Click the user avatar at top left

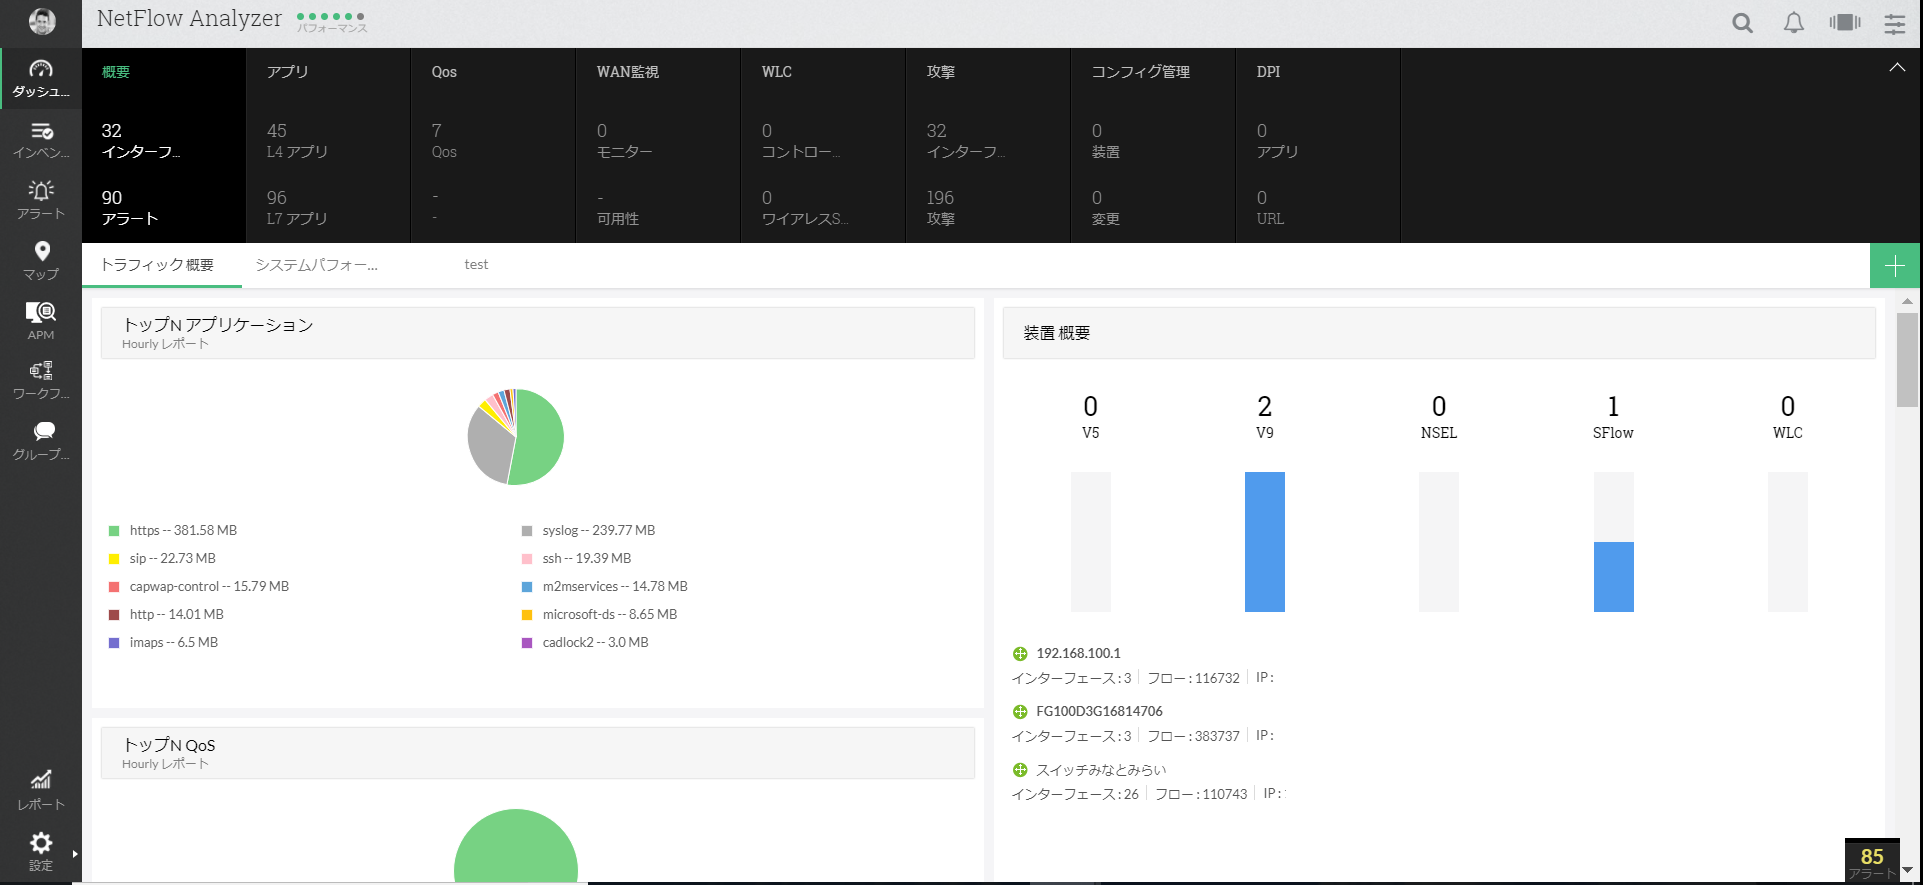coord(42,21)
